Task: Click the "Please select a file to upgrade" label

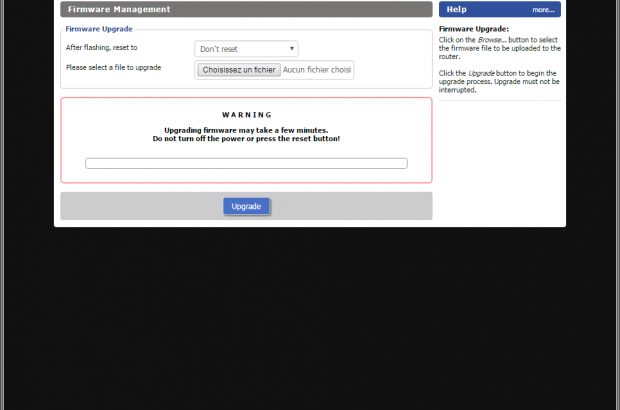Action: (x=113, y=68)
